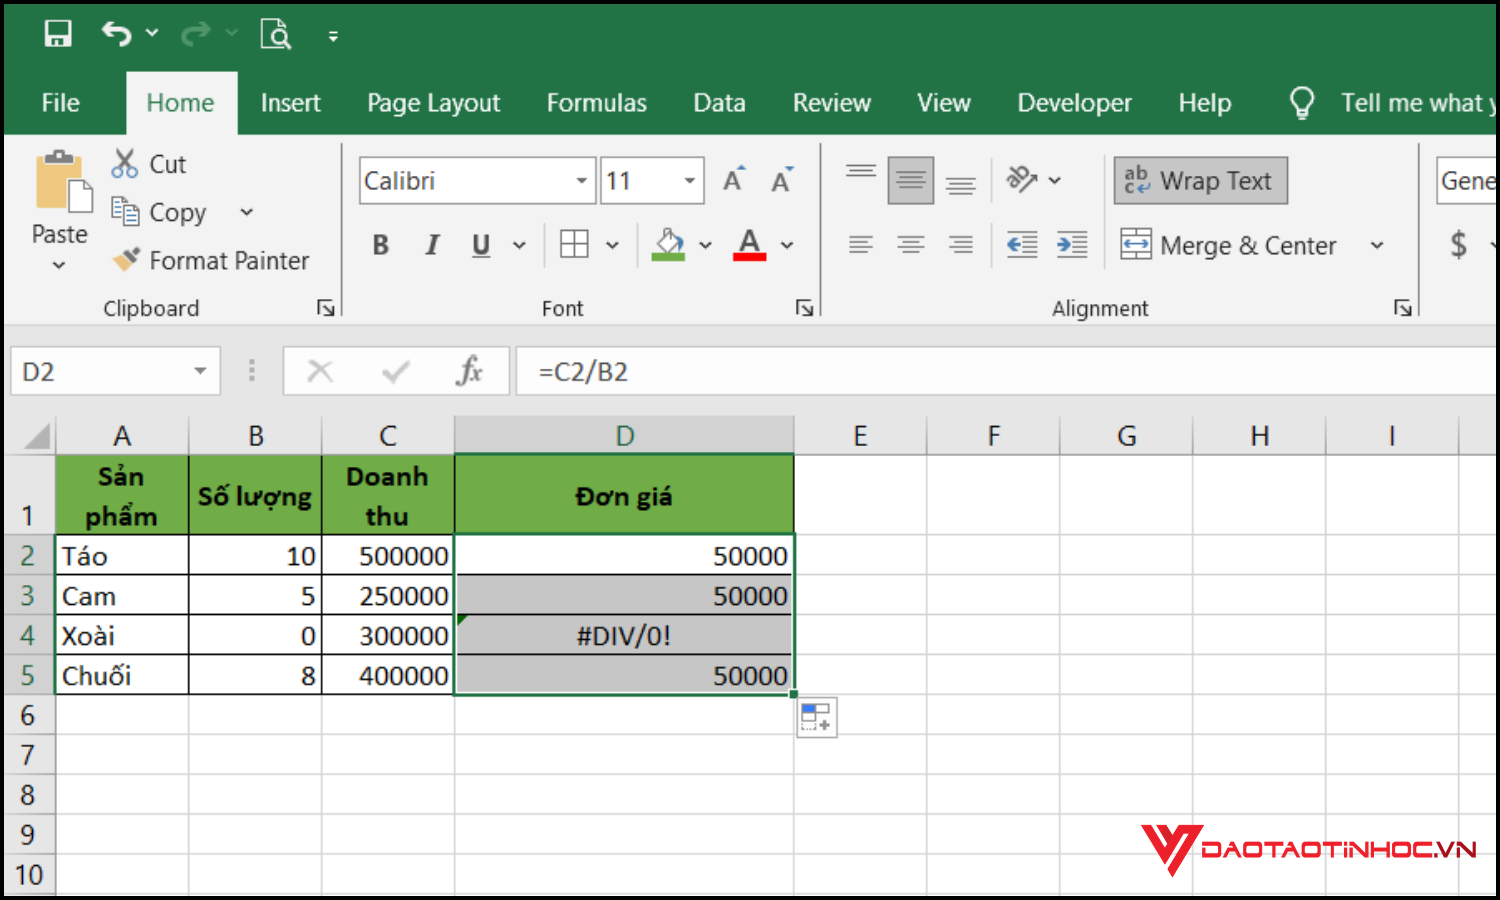
Task: Open the red font color swatch
Action: tap(749, 245)
